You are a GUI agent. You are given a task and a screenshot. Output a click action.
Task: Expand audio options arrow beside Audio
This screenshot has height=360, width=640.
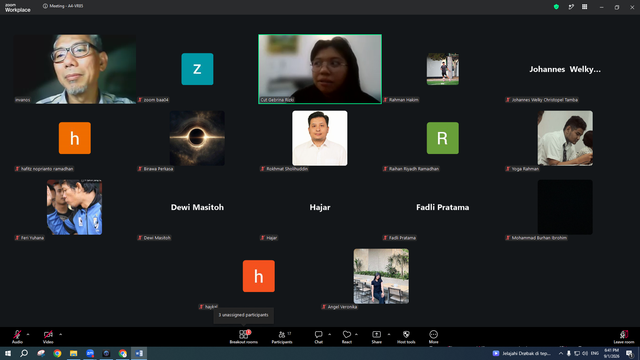28,334
